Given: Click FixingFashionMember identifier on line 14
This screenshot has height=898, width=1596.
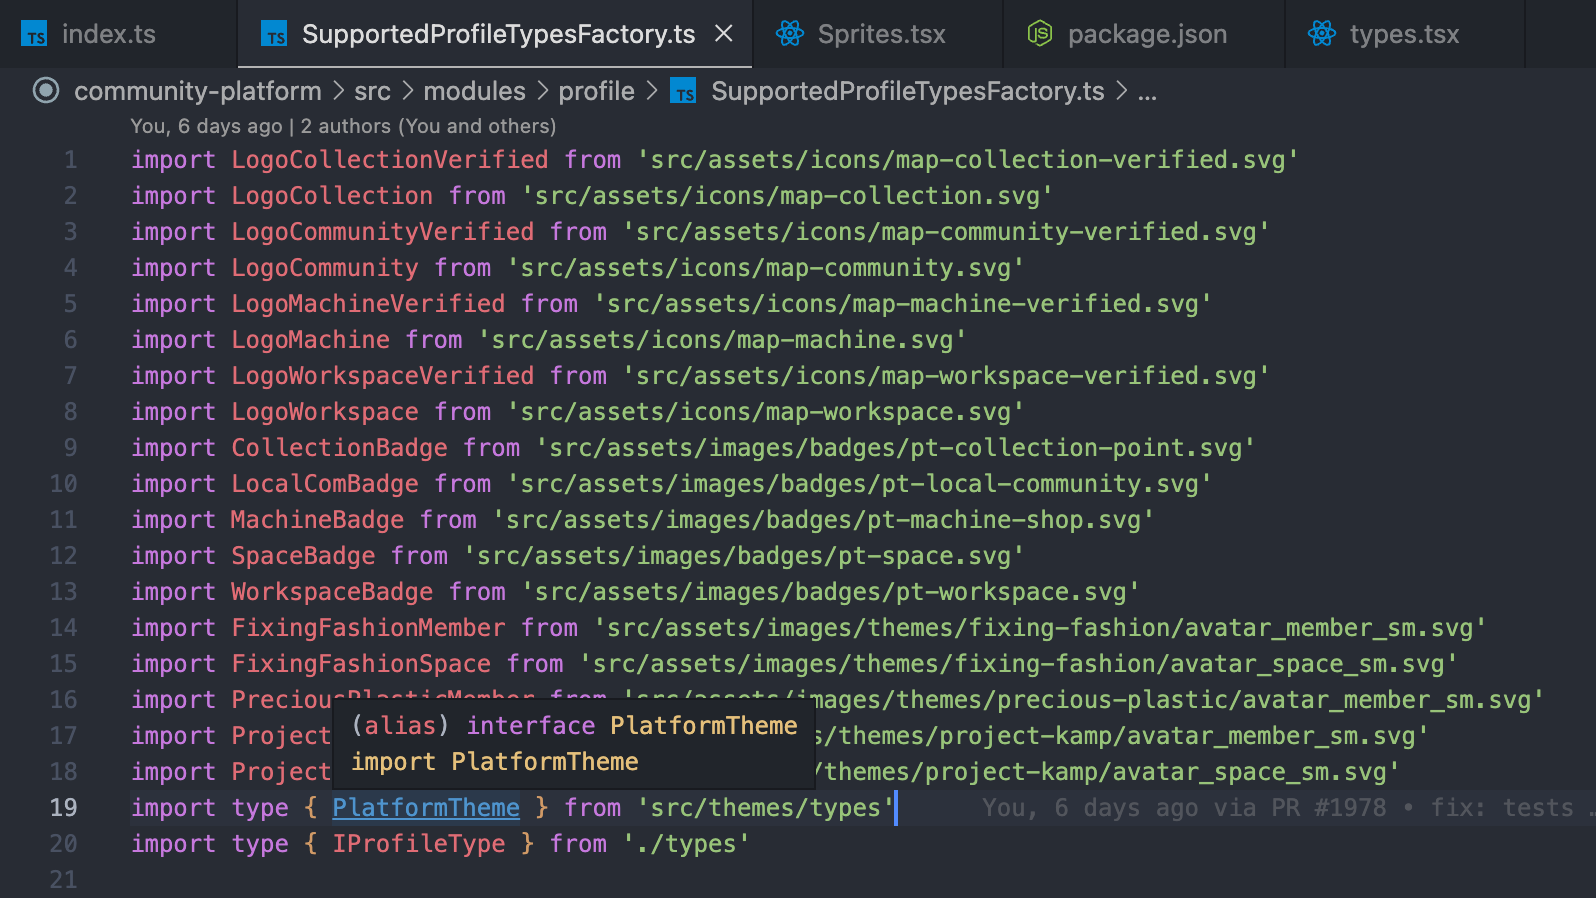Looking at the screenshot, I should 368,627.
